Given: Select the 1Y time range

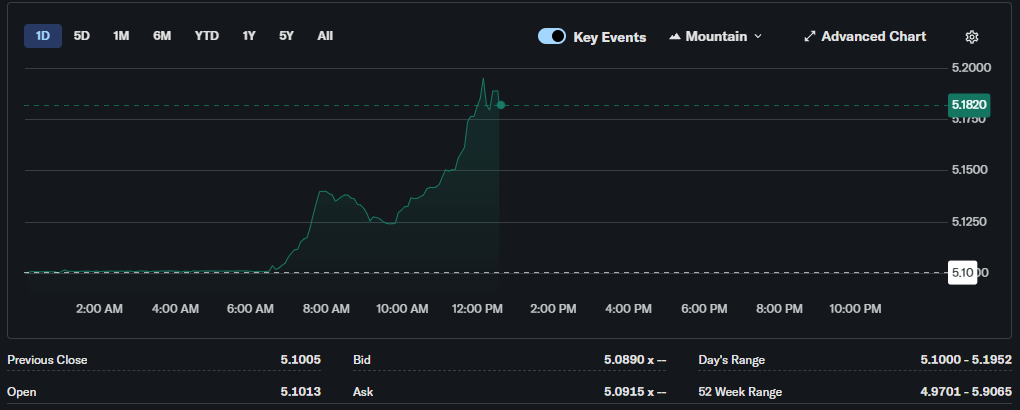Looking at the screenshot, I should pos(249,36).
